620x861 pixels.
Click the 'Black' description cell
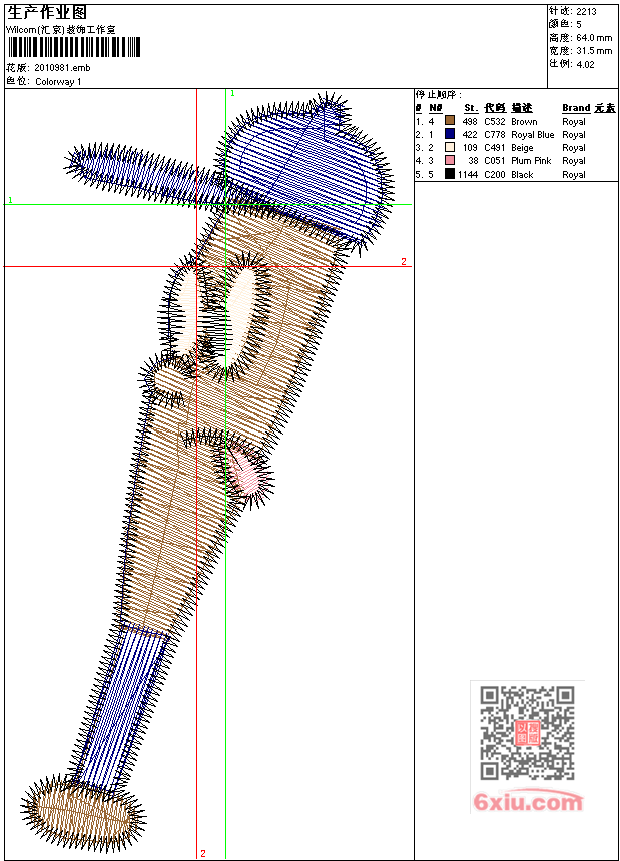click(x=522, y=175)
